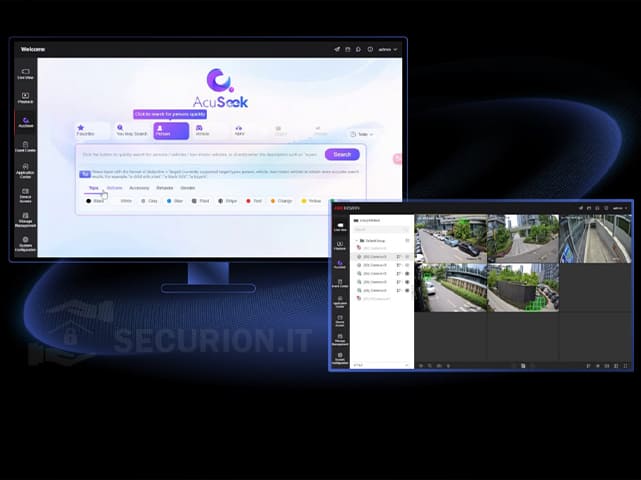The image size is (641, 480).
Task: Open the Today time range dropdown
Action: point(362,134)
